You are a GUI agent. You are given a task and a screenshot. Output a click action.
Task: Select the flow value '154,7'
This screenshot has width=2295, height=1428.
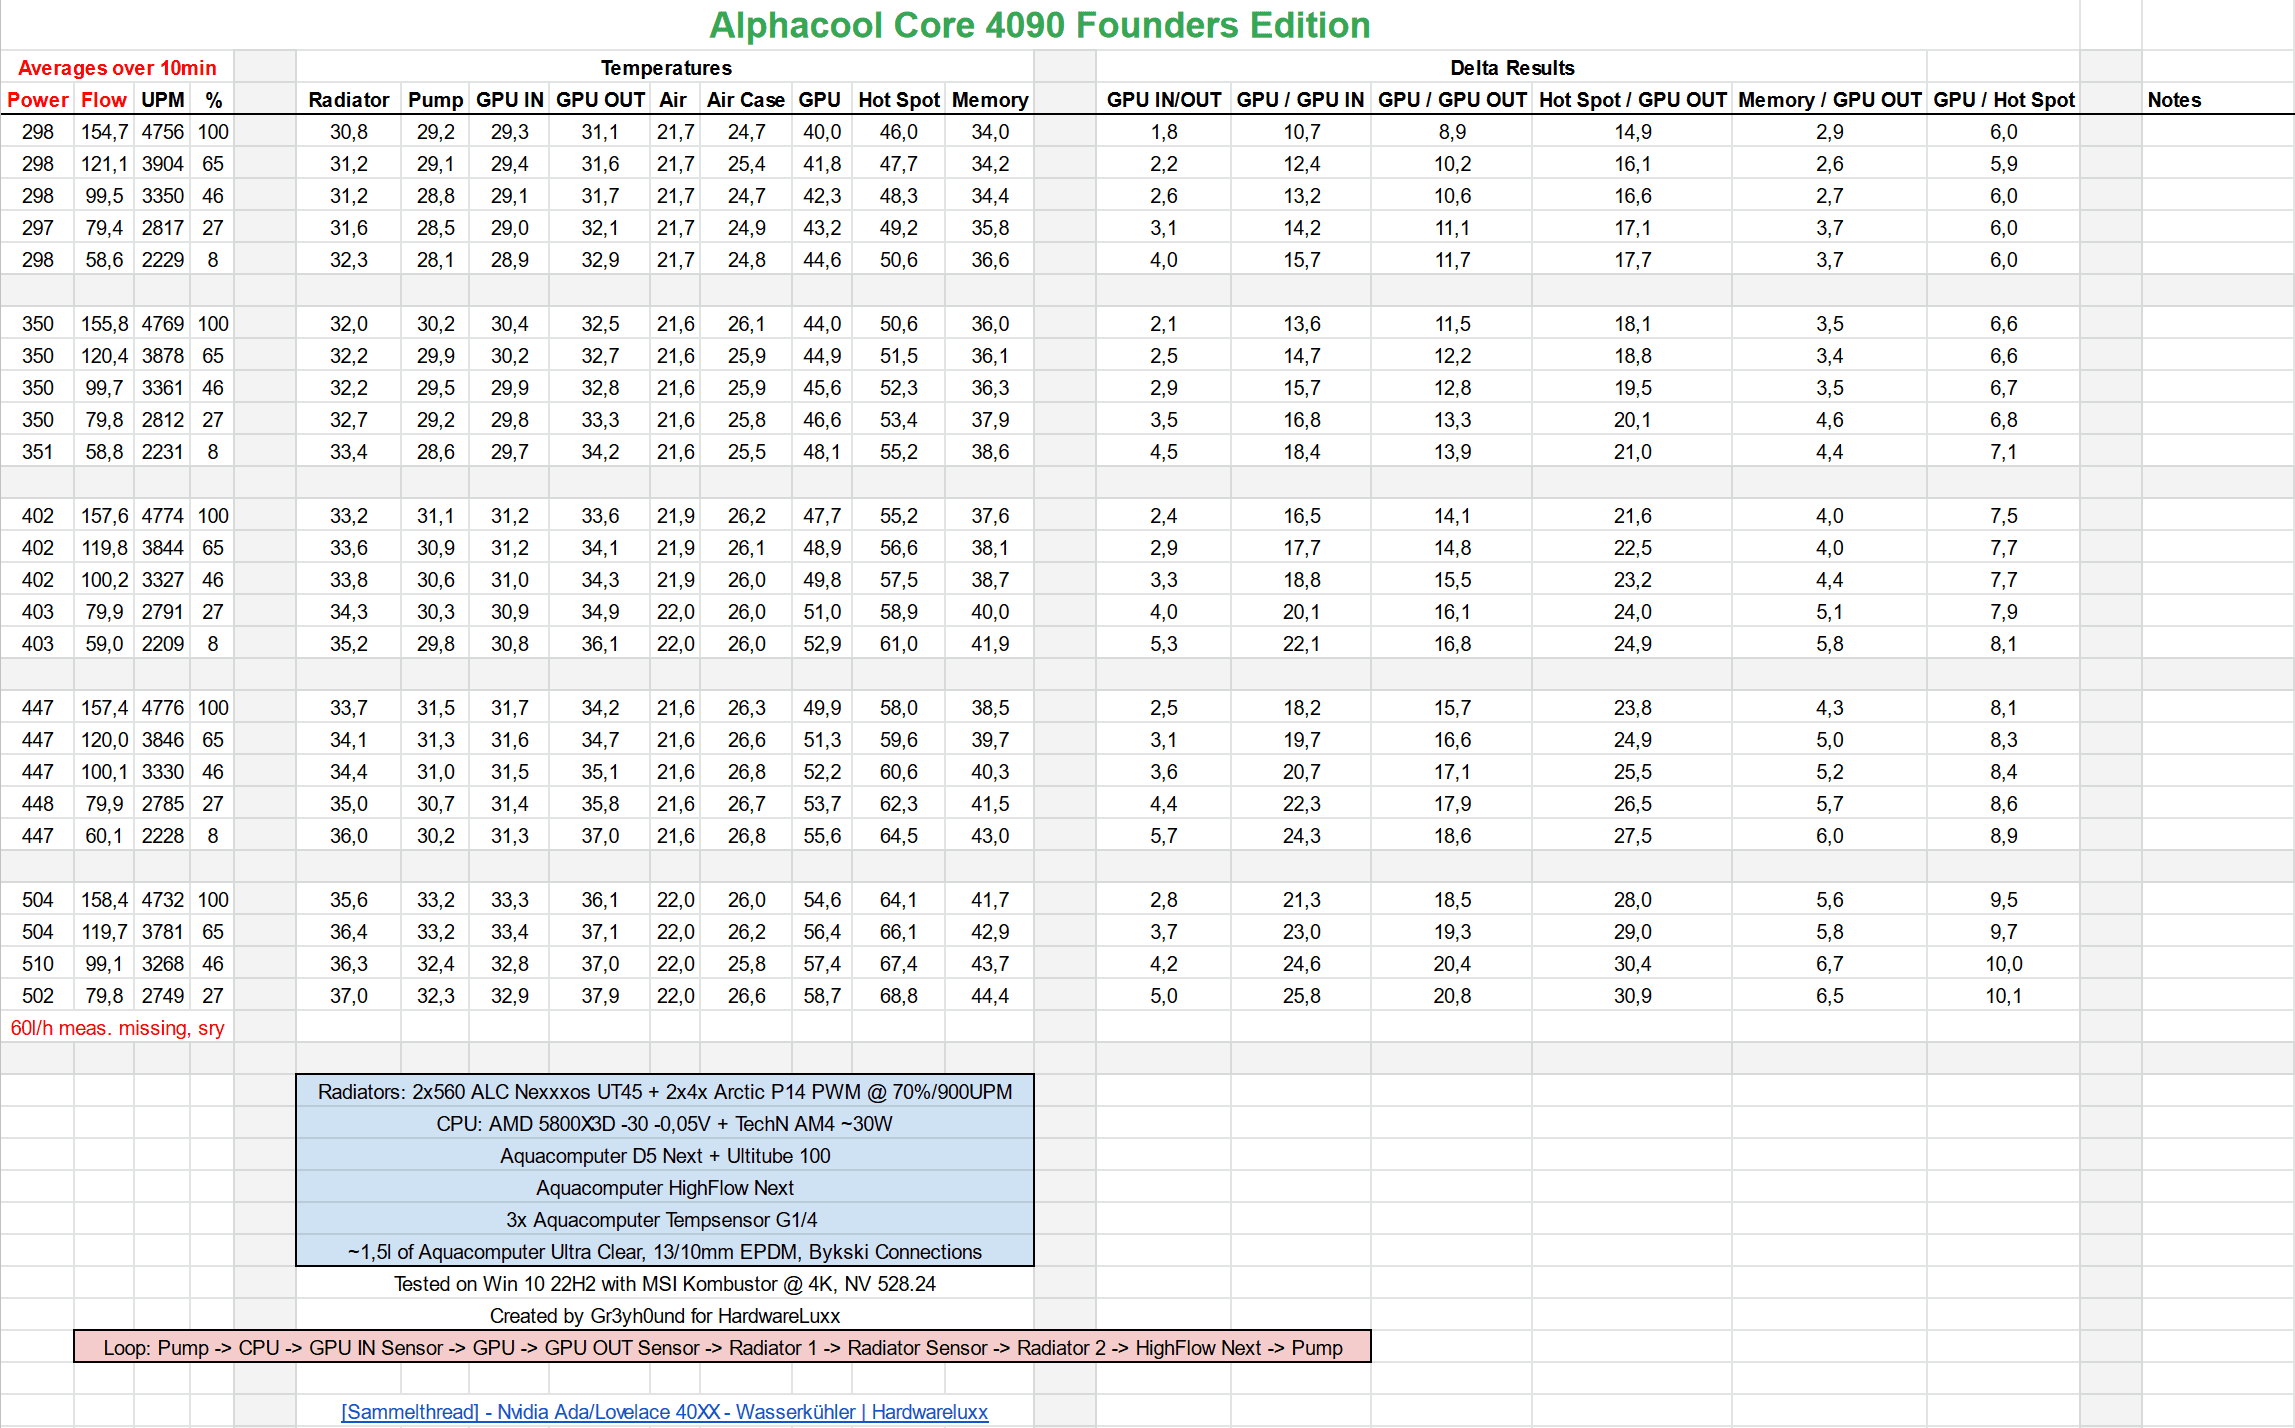click(104, 132)
